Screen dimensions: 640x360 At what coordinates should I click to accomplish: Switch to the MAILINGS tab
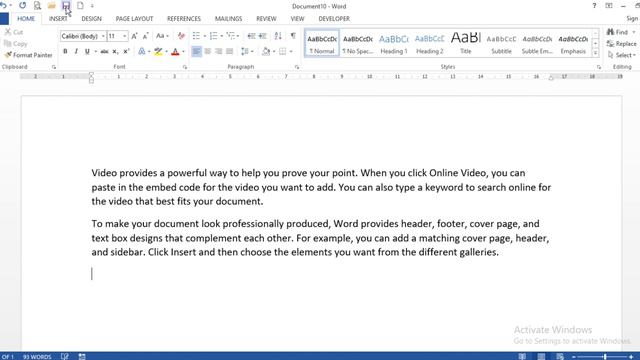click(x=228, y=19)
